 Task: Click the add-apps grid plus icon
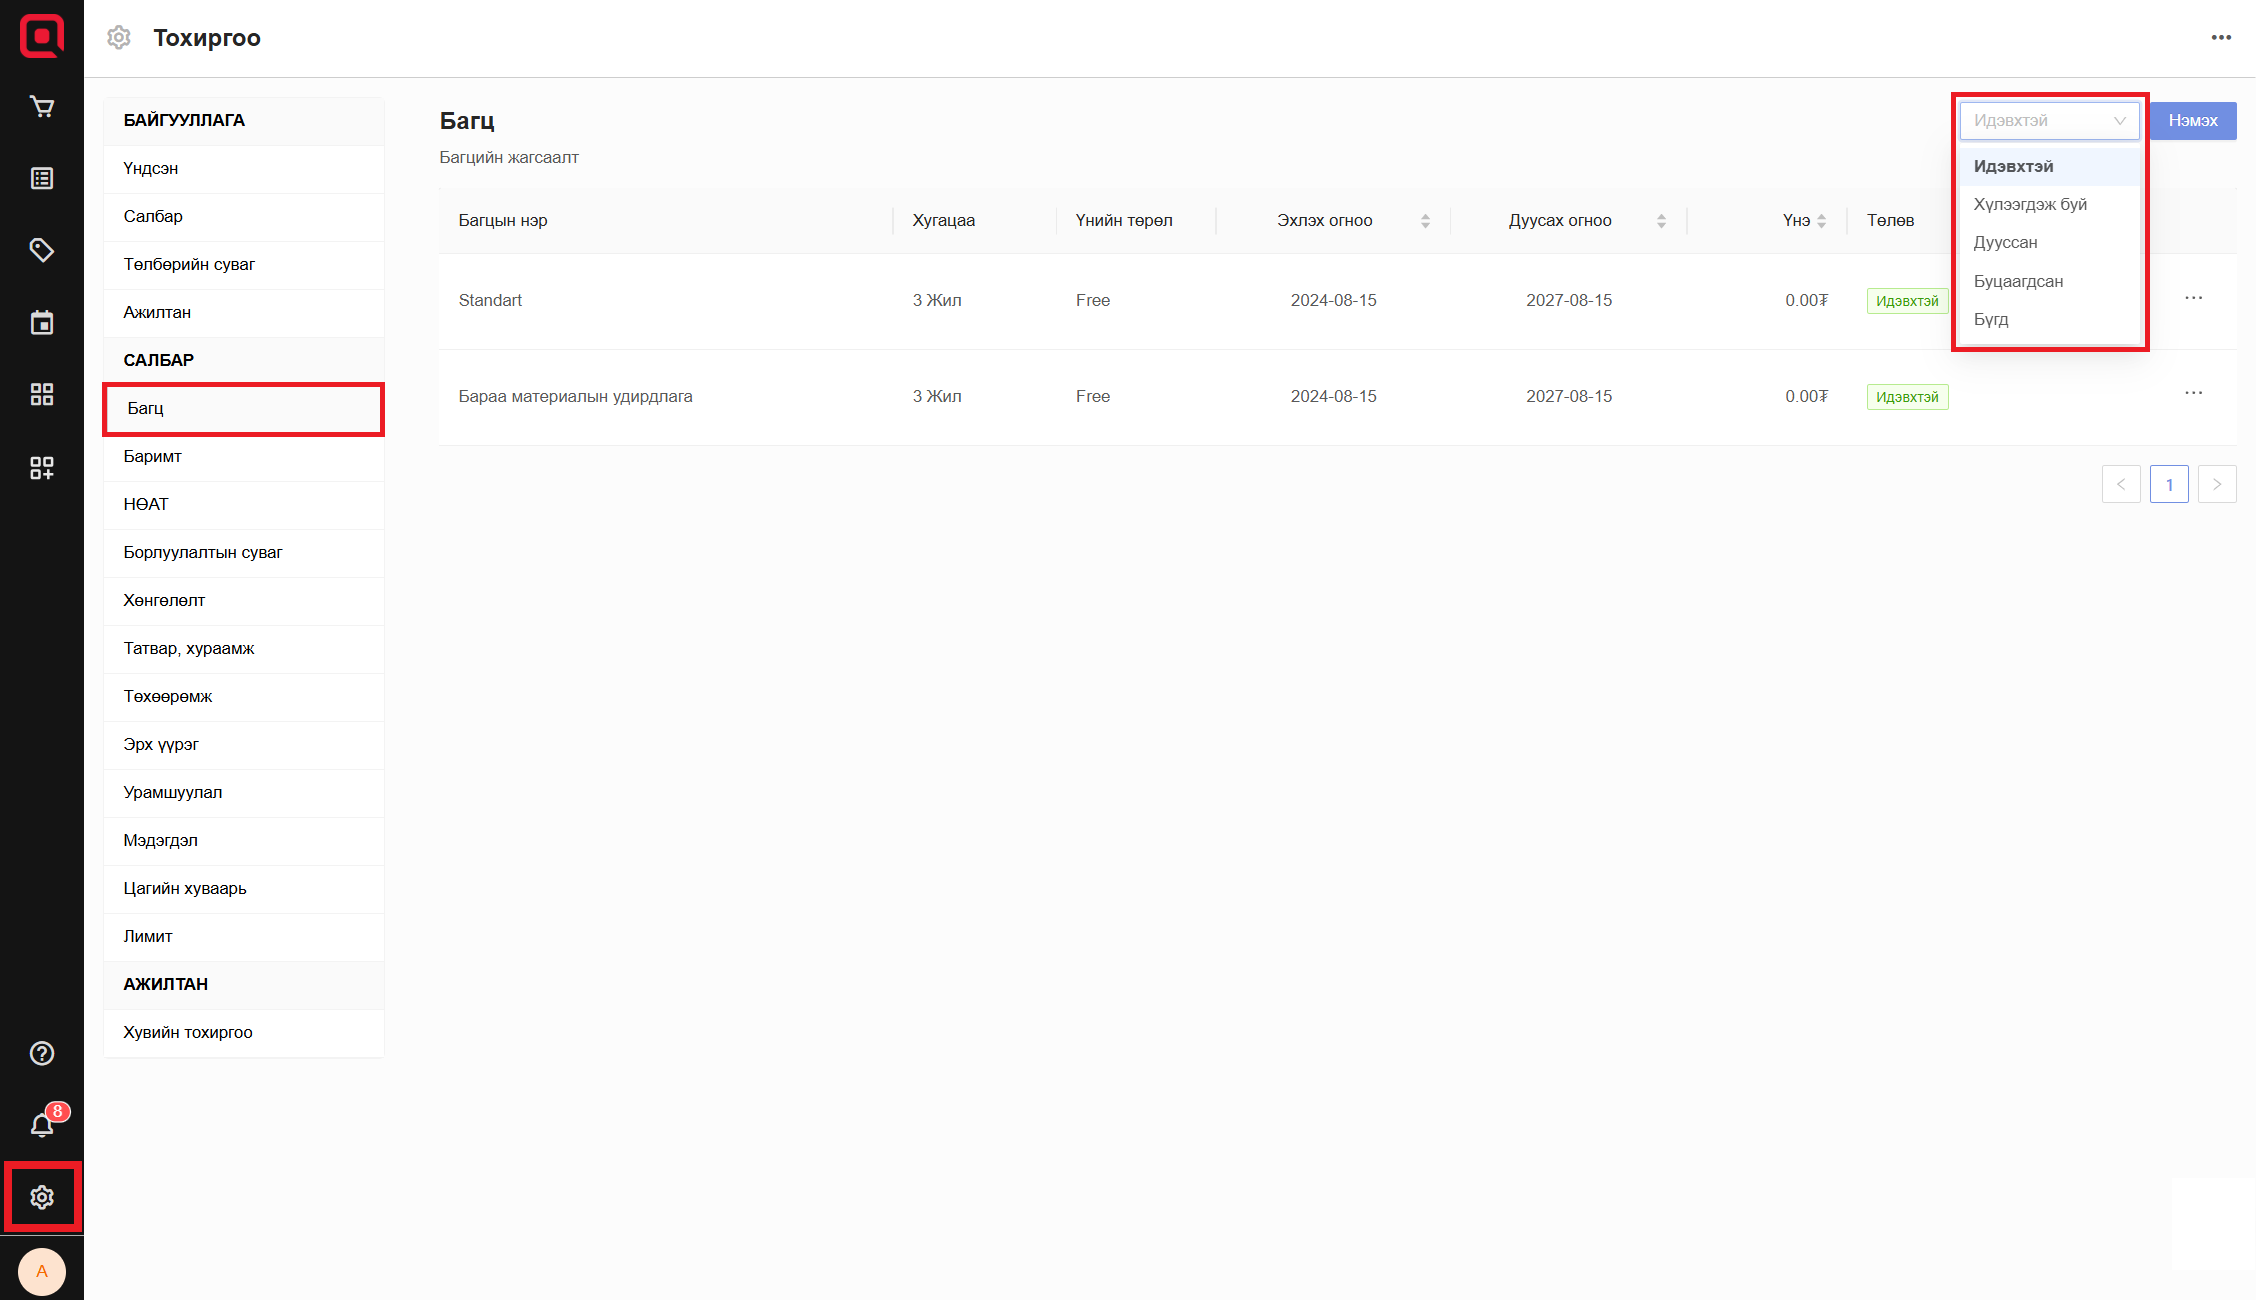coord(42,467)
